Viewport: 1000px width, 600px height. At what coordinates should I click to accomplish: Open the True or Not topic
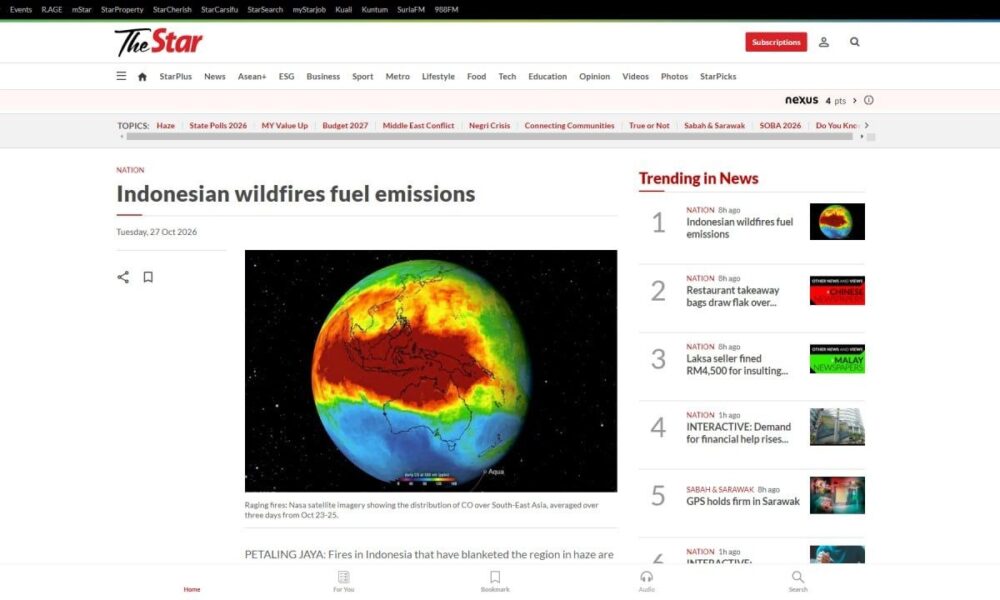coord(649,126)
